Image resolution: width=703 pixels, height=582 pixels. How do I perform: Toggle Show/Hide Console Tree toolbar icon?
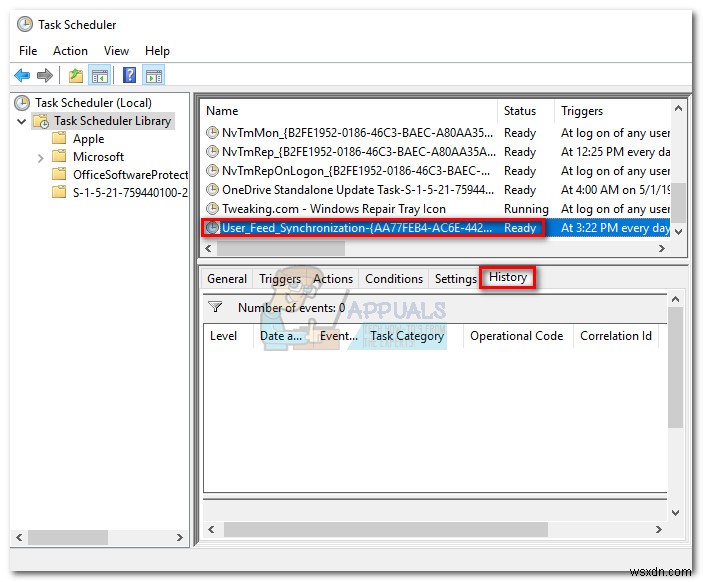[100, 75]
